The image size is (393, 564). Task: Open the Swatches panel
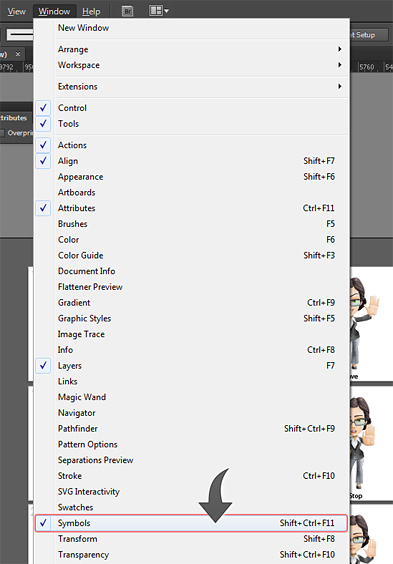click(x=192, y=508)
